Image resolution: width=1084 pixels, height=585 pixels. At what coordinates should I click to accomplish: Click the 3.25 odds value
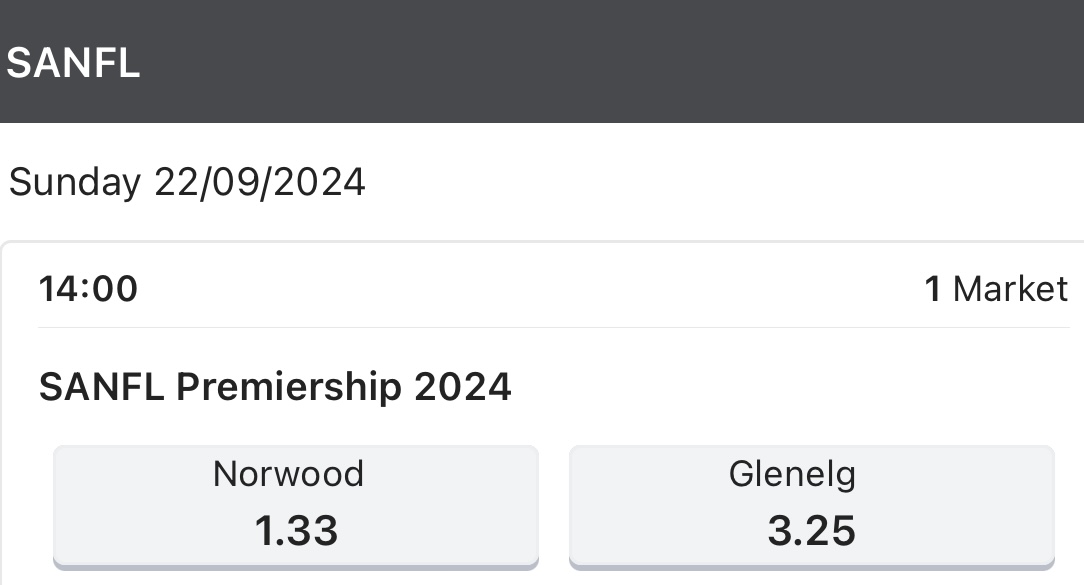(x=811, y=531)
